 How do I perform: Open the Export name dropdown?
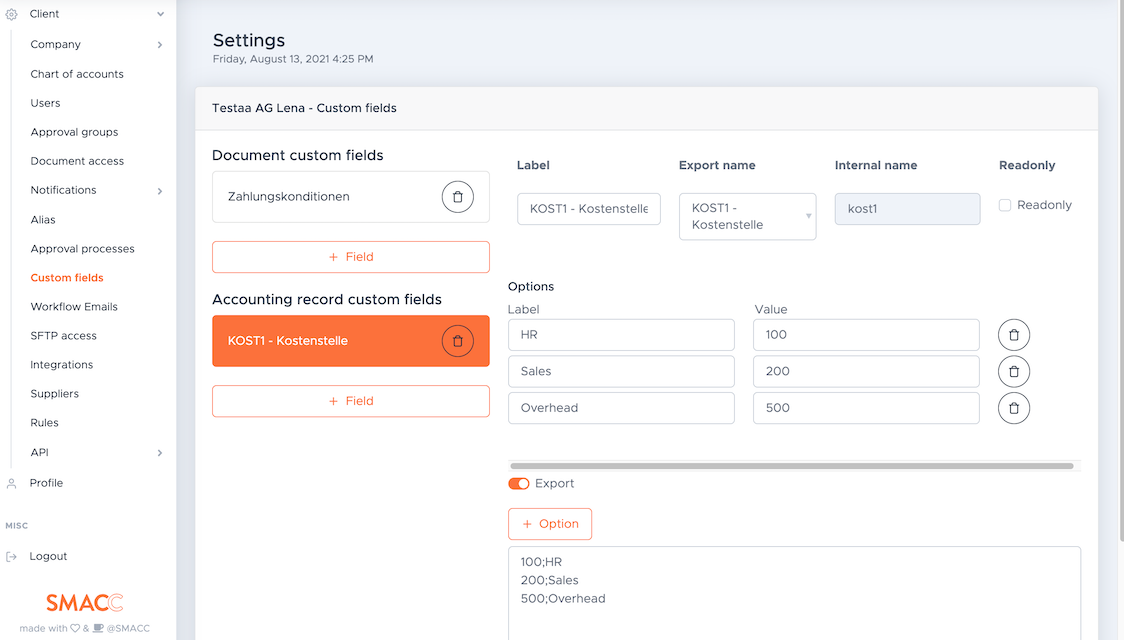tap(747, 216)
